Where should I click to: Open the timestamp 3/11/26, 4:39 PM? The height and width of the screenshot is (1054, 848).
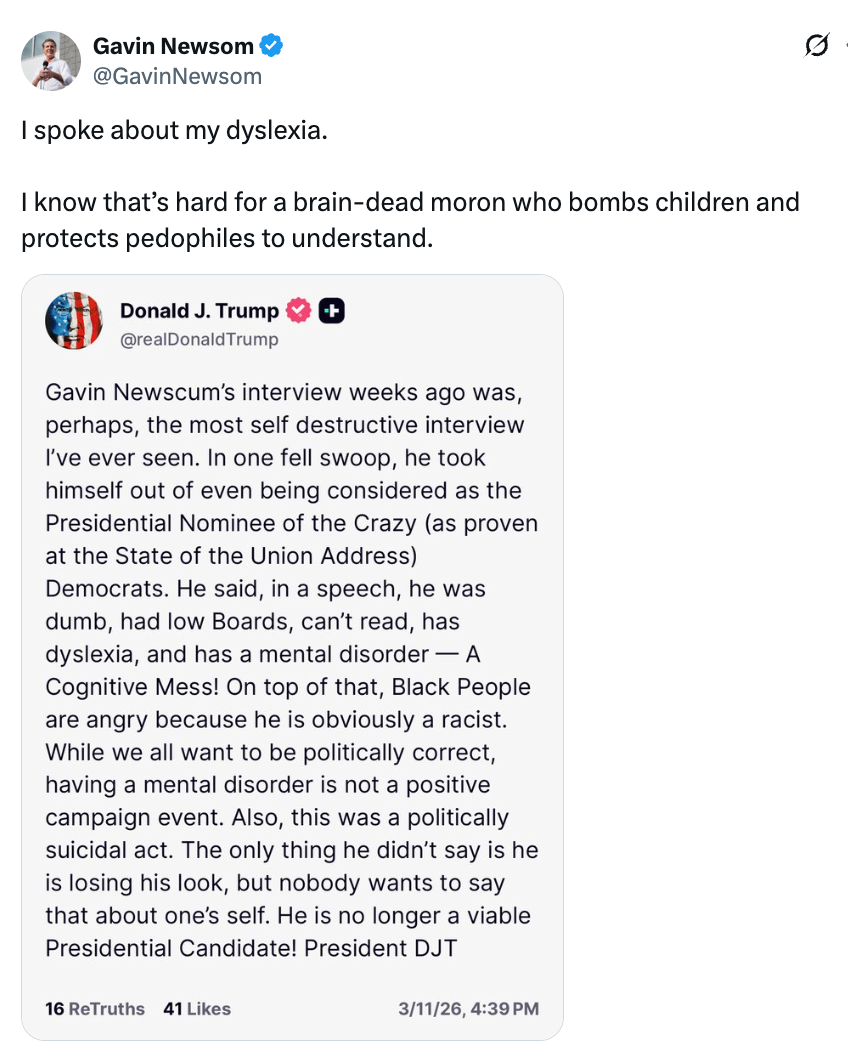pyautogui.click(x=466, y=1009)
